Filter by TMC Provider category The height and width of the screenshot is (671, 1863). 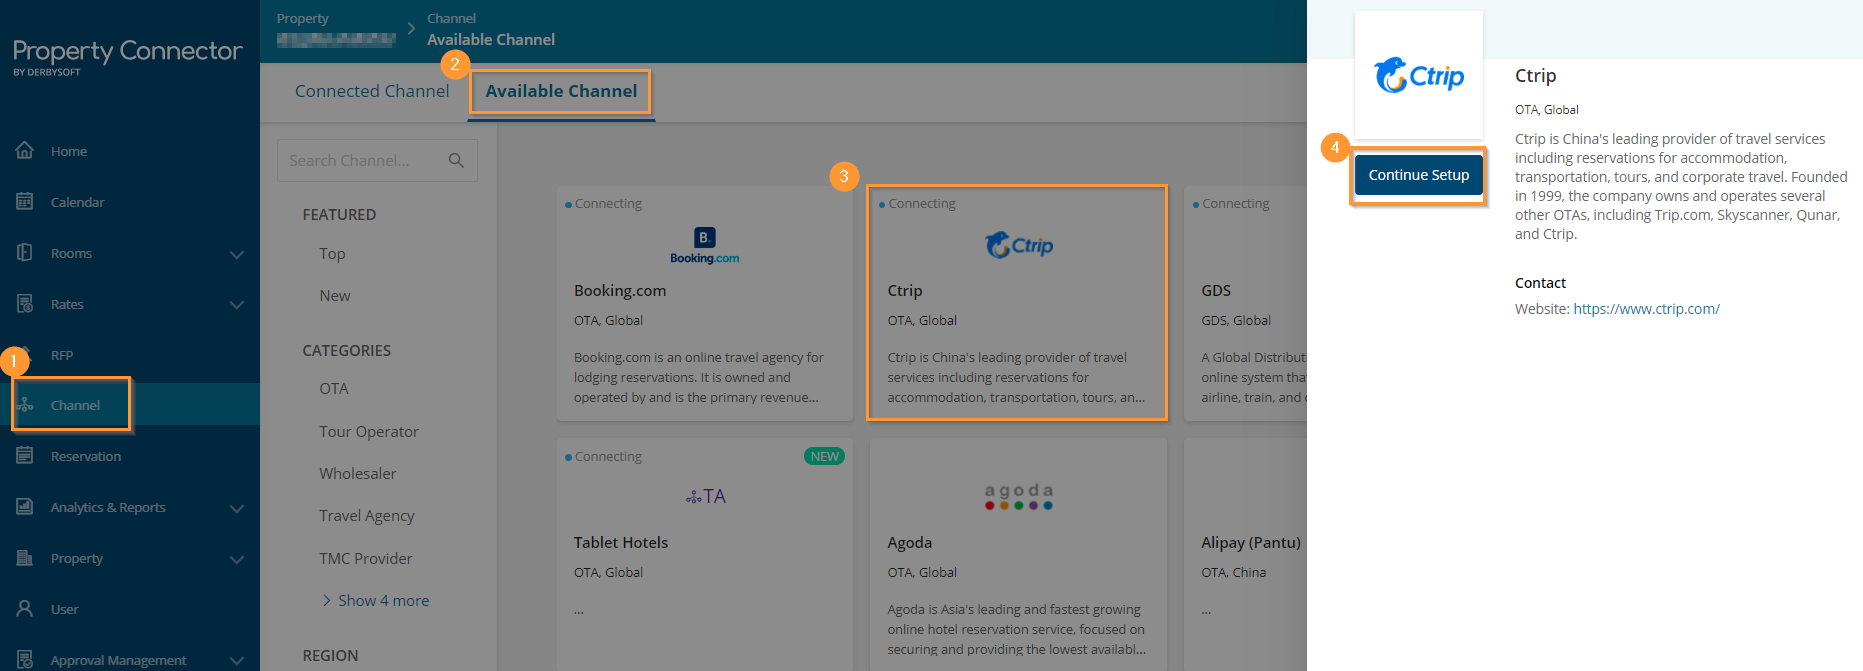click(x=366, y=559)
